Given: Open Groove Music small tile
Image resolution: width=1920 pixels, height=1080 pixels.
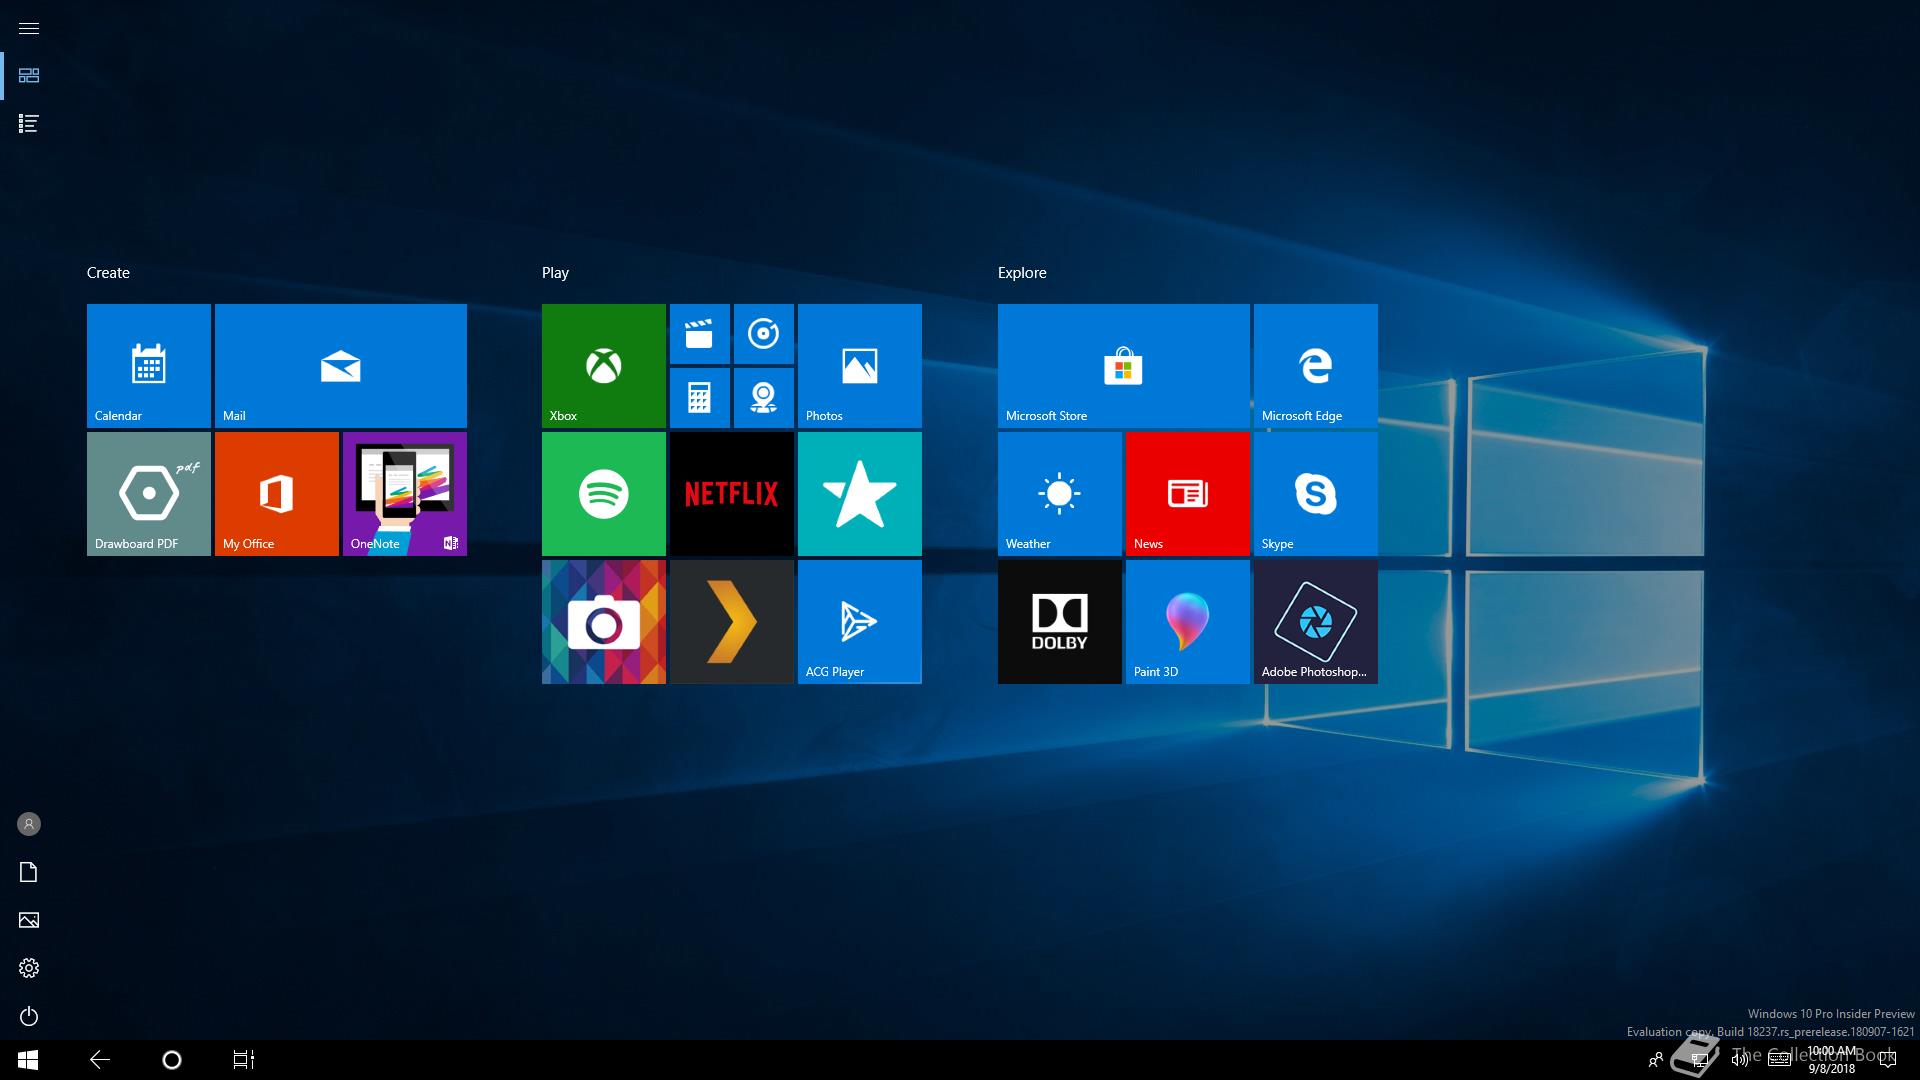Looking at the screenshot, I should pos(764,334).
